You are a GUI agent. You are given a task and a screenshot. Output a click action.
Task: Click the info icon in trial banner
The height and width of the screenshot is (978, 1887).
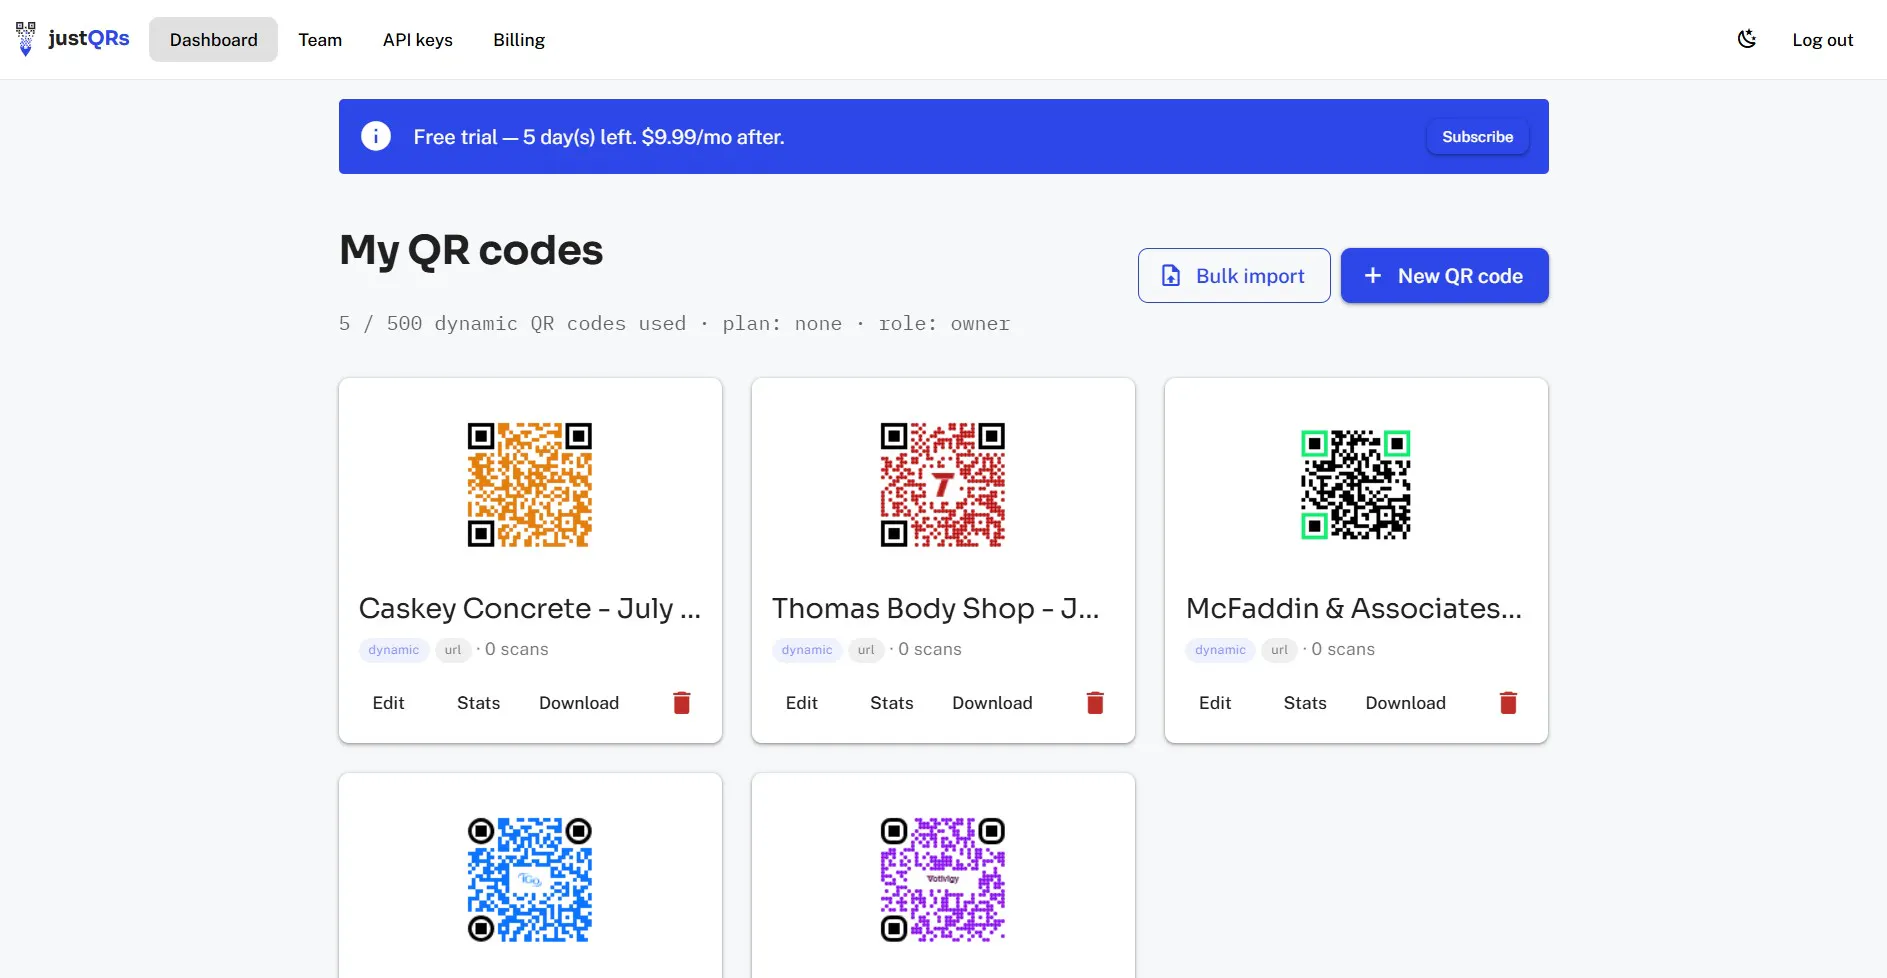[x=376, y=136]
